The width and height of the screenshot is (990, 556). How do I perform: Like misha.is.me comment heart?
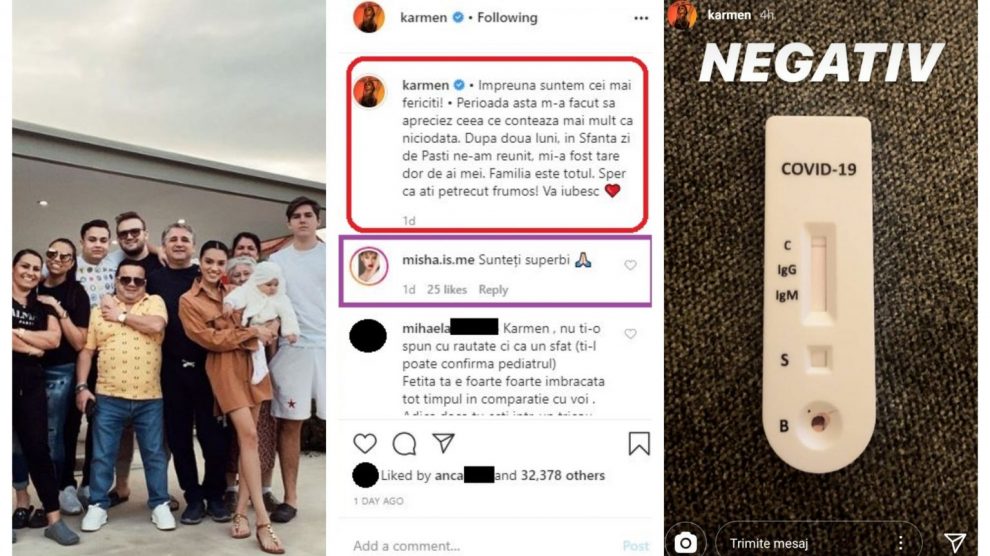coord(630,265)
